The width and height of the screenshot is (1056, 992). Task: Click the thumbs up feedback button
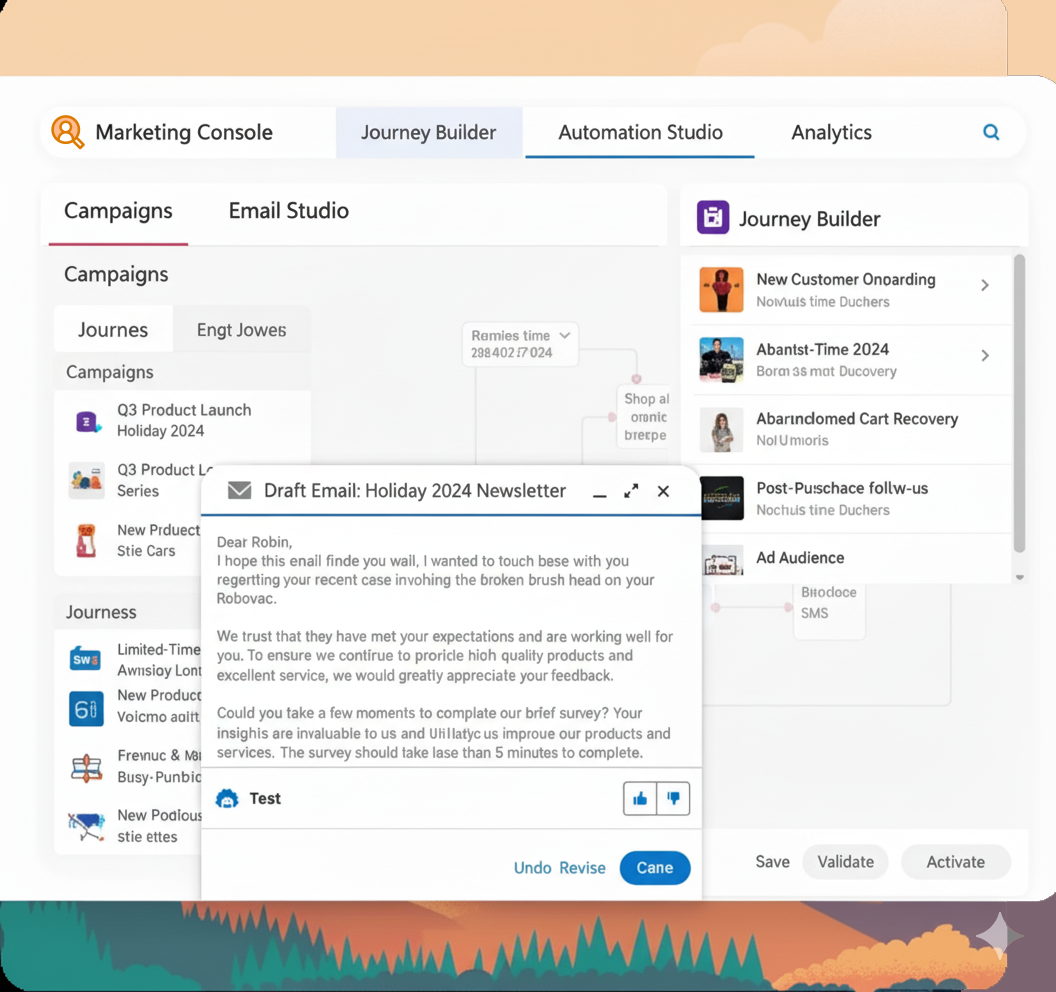coord(640,798)
